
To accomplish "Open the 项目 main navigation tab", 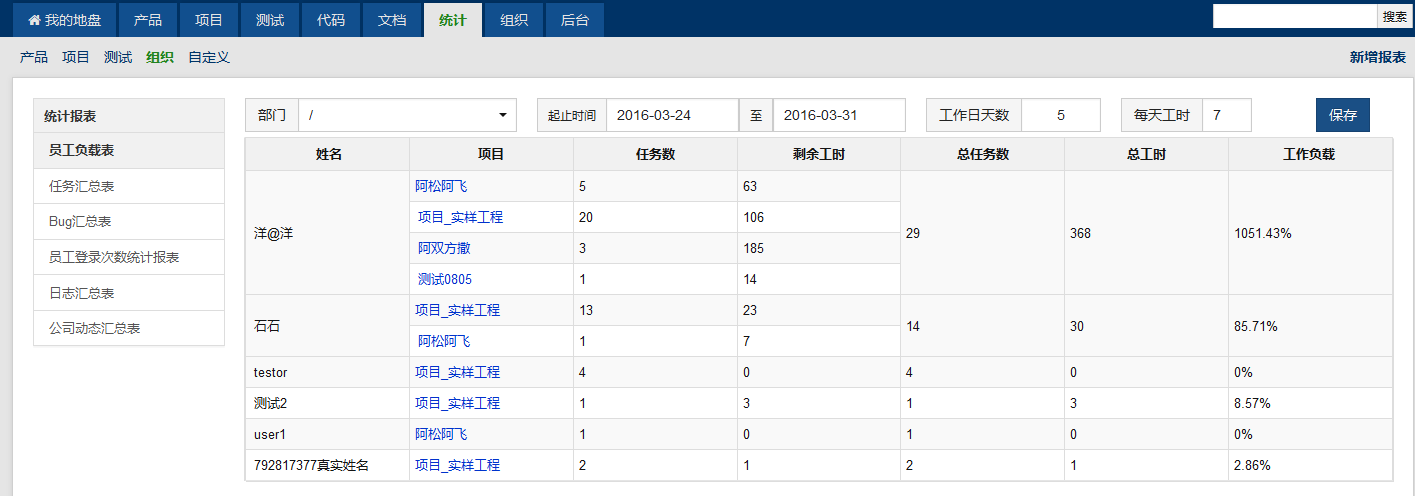I will (x=209, y=20).
